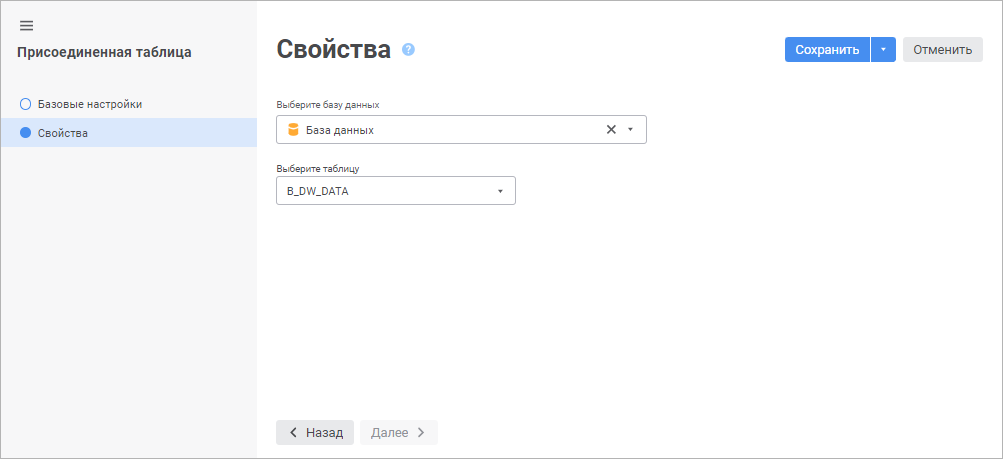
Task: Open the Сохранить split-button arrow
Action: 883,50
